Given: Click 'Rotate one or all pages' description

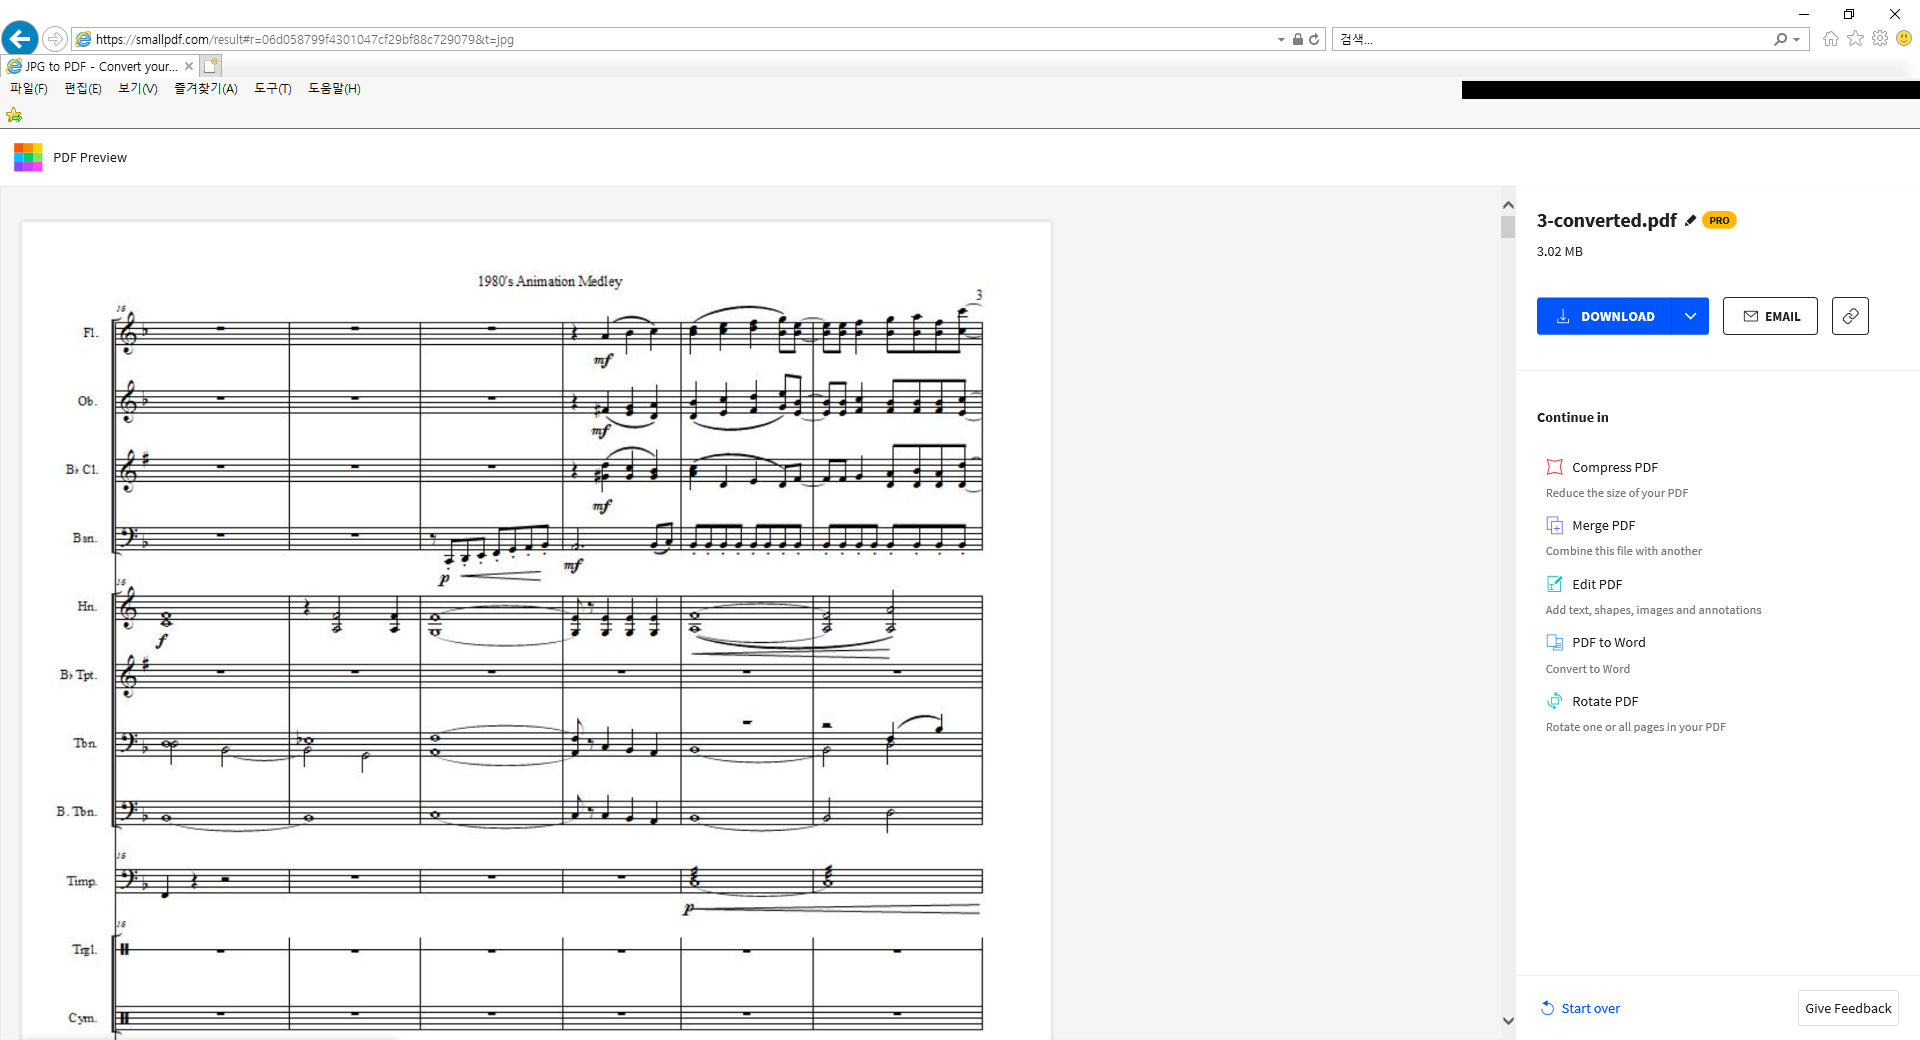Looking at the screenshot, I should (x=1636, y=727).
